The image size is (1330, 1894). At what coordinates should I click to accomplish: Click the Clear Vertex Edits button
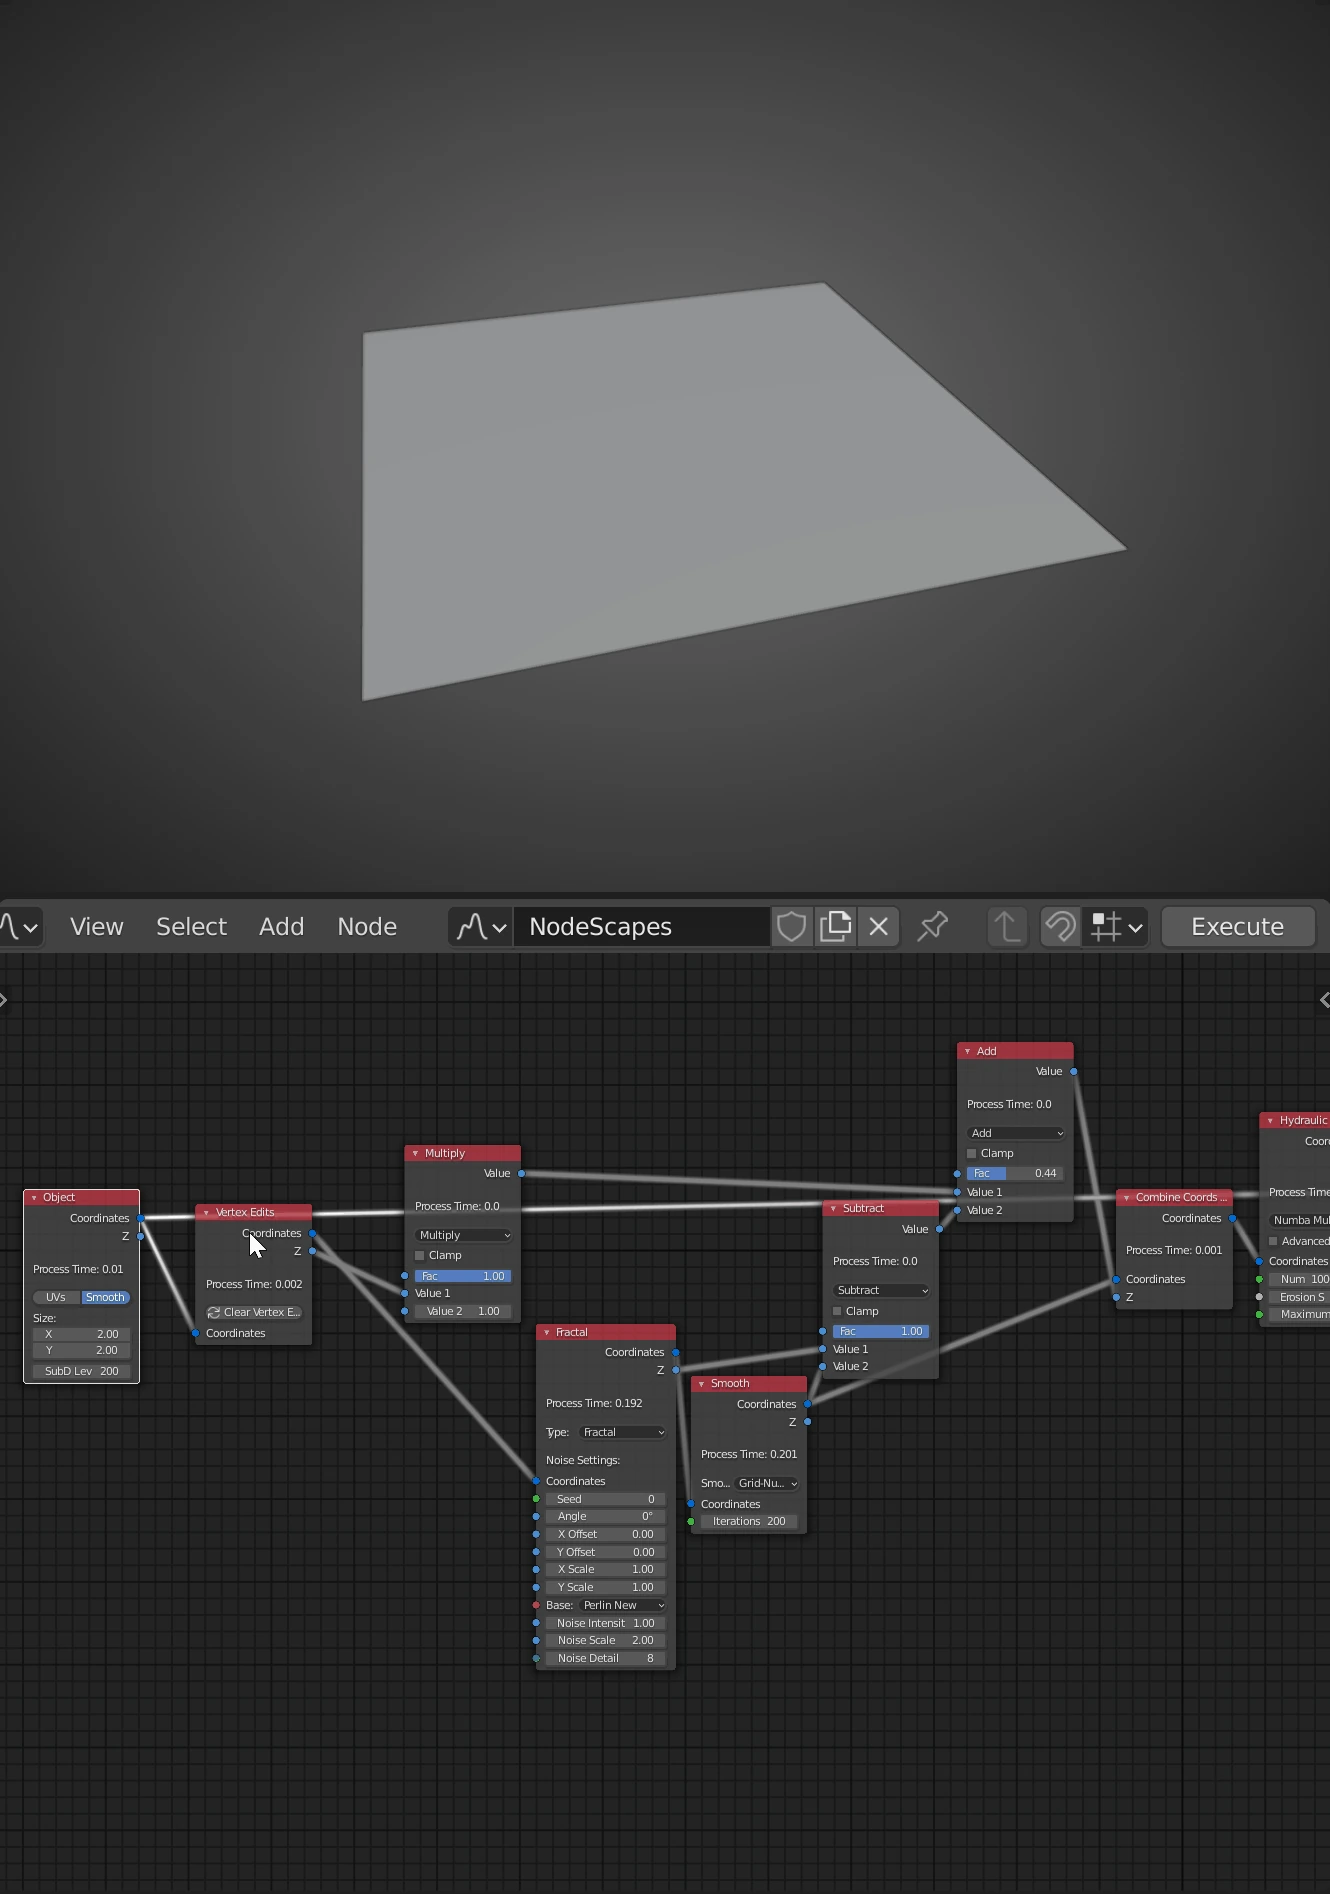click(254, 1312)
